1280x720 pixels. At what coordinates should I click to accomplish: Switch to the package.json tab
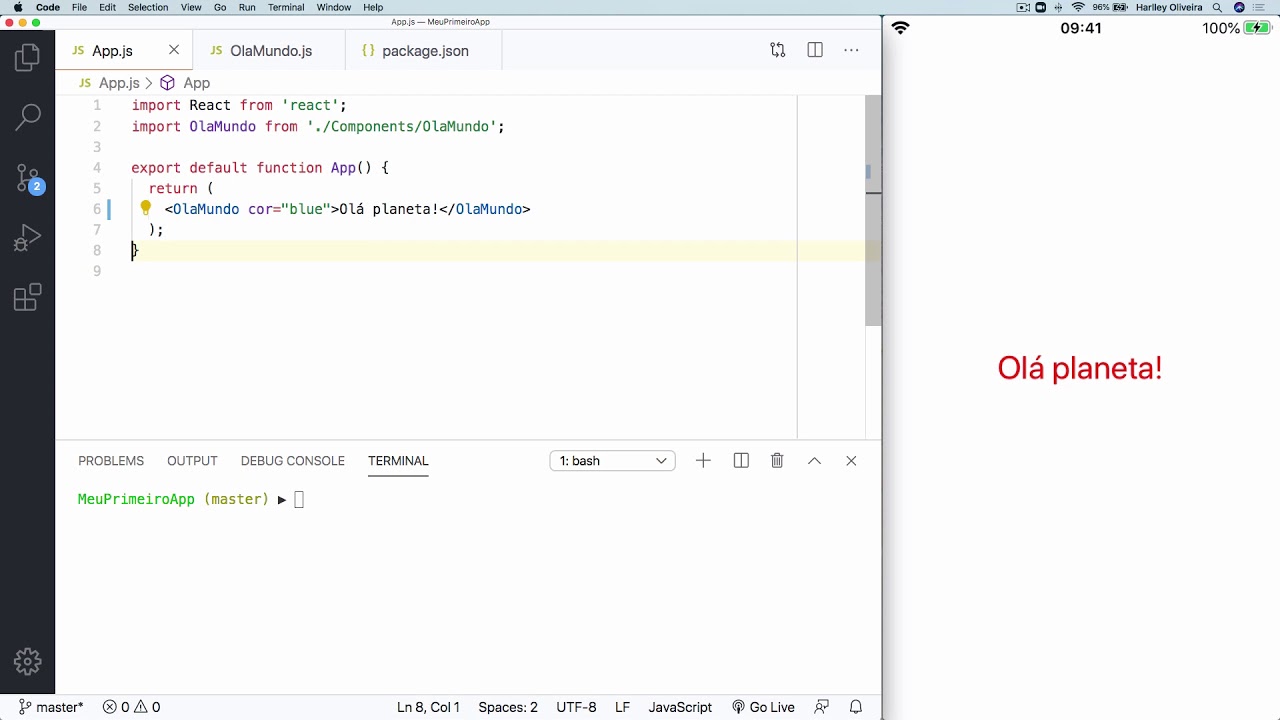tap(425, 51)
